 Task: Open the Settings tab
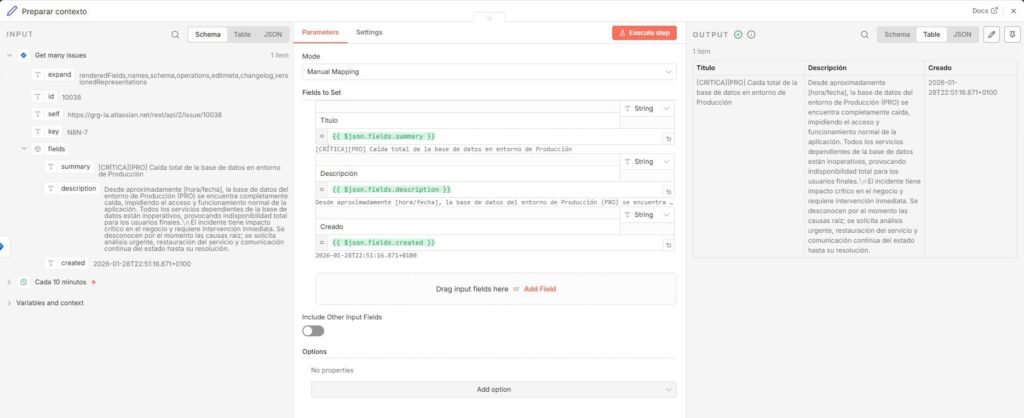click(x=369, y=32)
